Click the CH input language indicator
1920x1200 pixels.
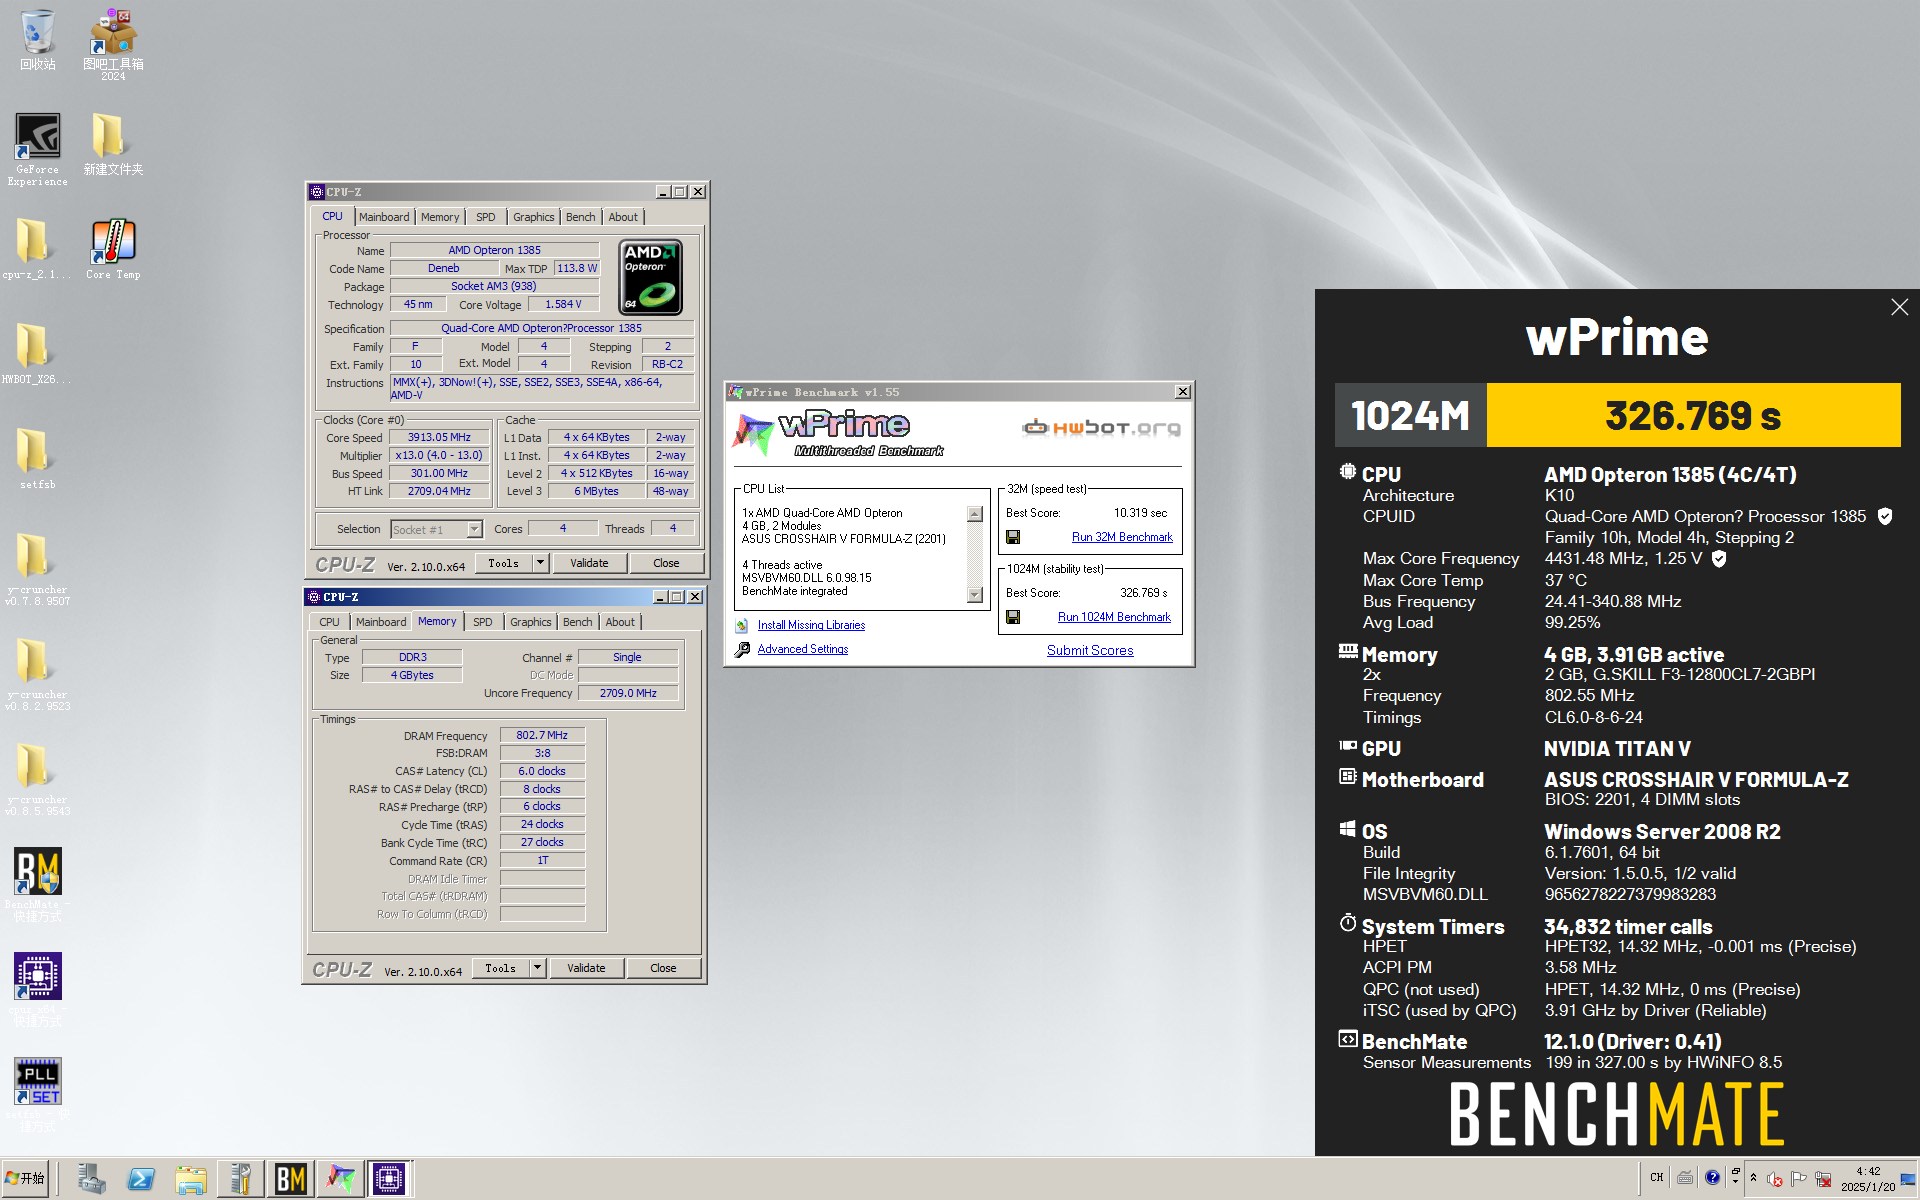click(x=1657, y=1177)
